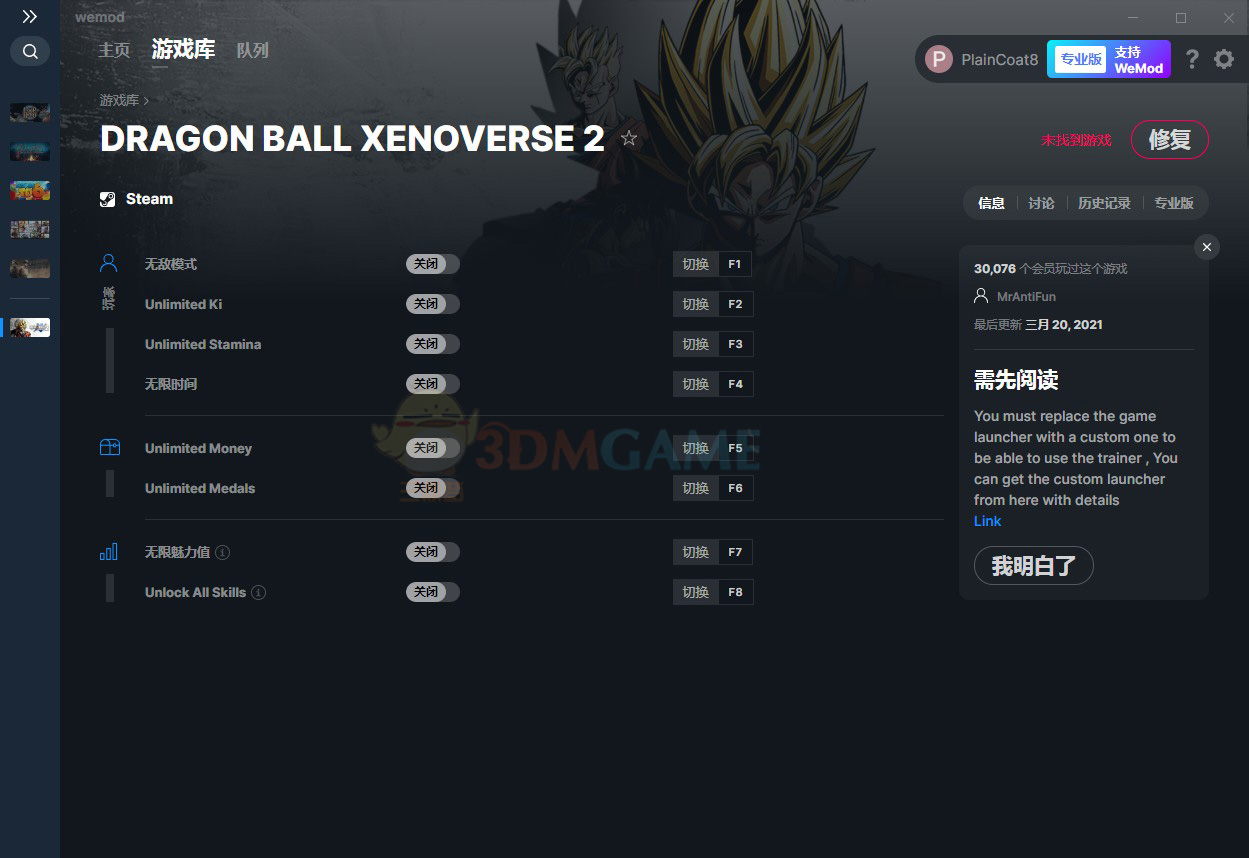Screen dimensions: 1249x858
Task: Enable Unlock All Skills switch
Action: pos(433,592)
